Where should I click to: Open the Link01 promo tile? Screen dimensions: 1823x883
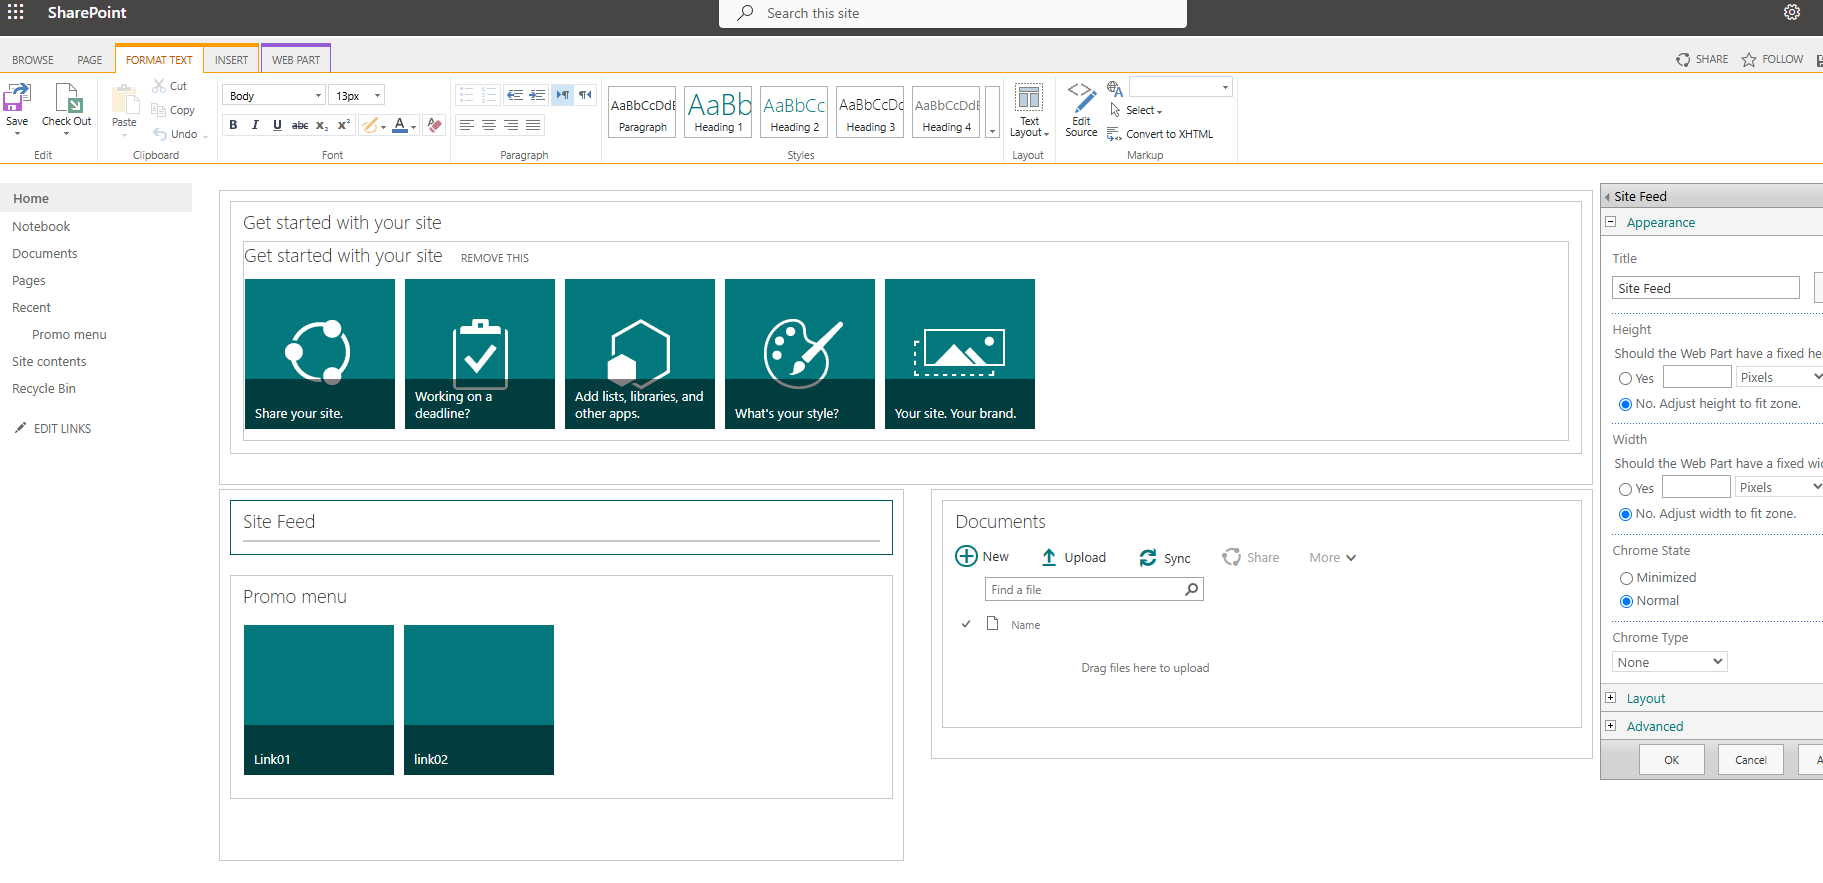click(x=319, y=700)
